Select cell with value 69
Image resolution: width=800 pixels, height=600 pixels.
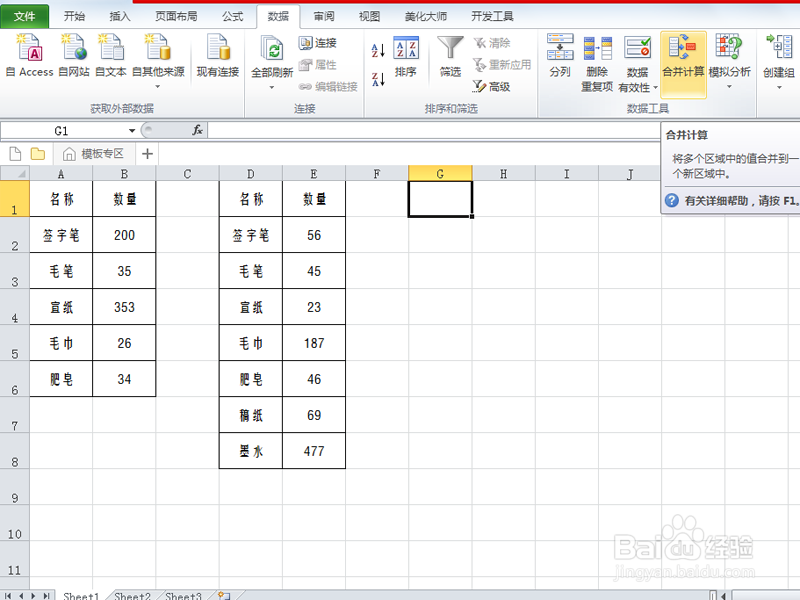314,415
